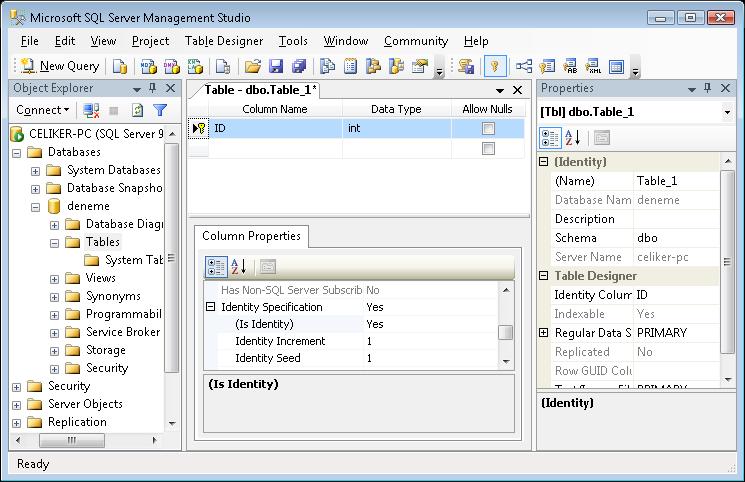The image size is (745, 482).
Task: Expand System Databases folder
Action: (x=36, y=171)
